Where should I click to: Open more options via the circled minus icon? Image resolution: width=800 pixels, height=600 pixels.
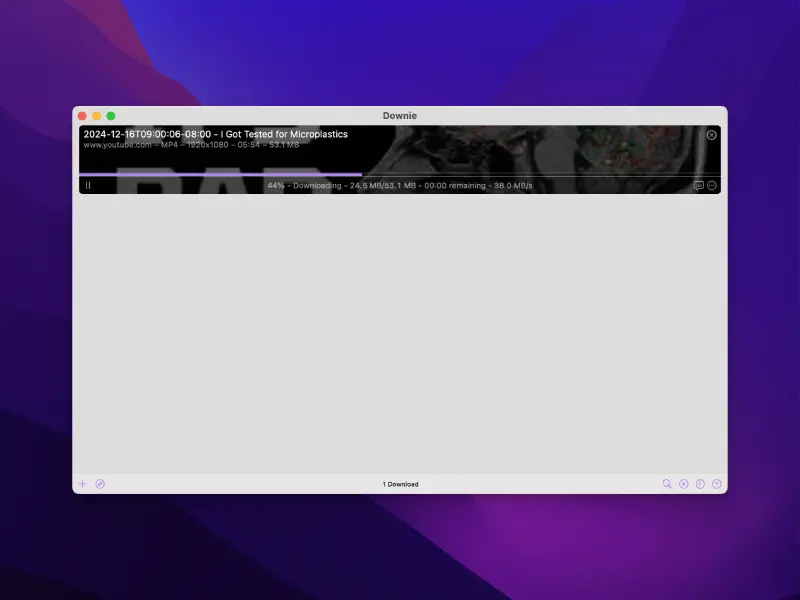(712, 185)
